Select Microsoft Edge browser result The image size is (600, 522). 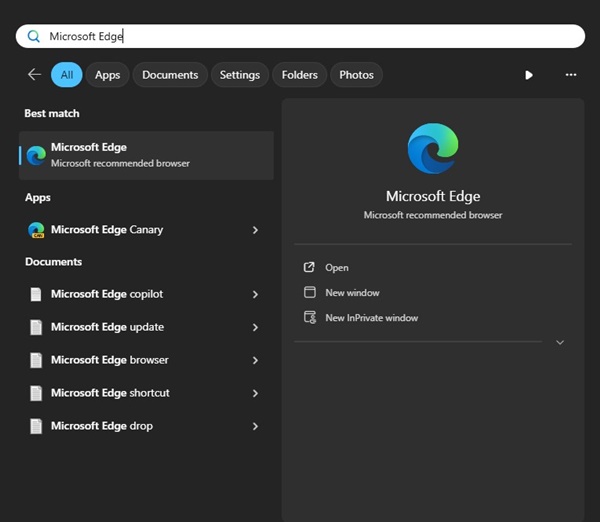click(146, 360)
